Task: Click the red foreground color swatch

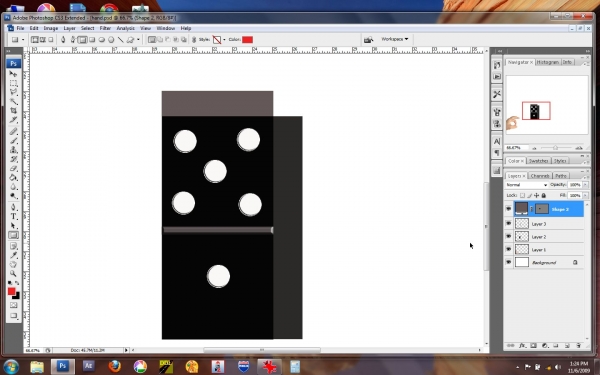Action: [11, 291]
